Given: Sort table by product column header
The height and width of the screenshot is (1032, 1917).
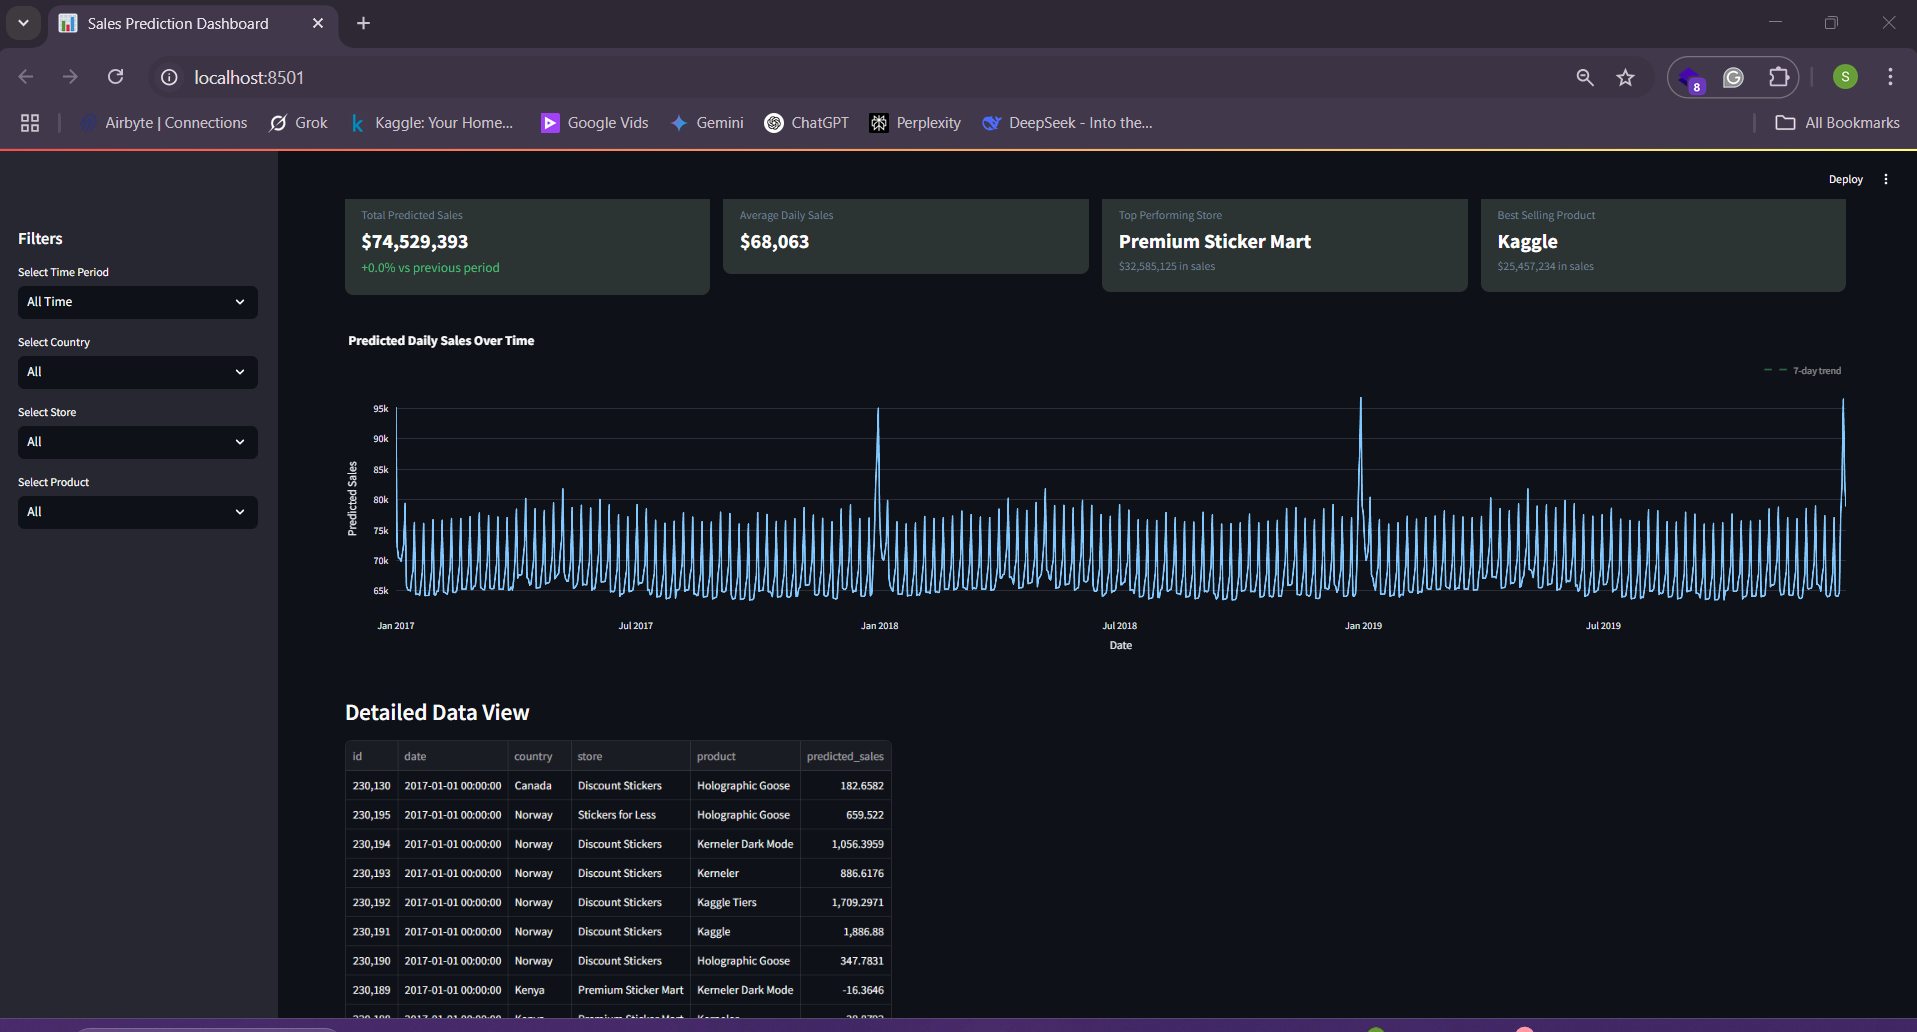Looking at the screenshot, I should click(x=745, y=756).
